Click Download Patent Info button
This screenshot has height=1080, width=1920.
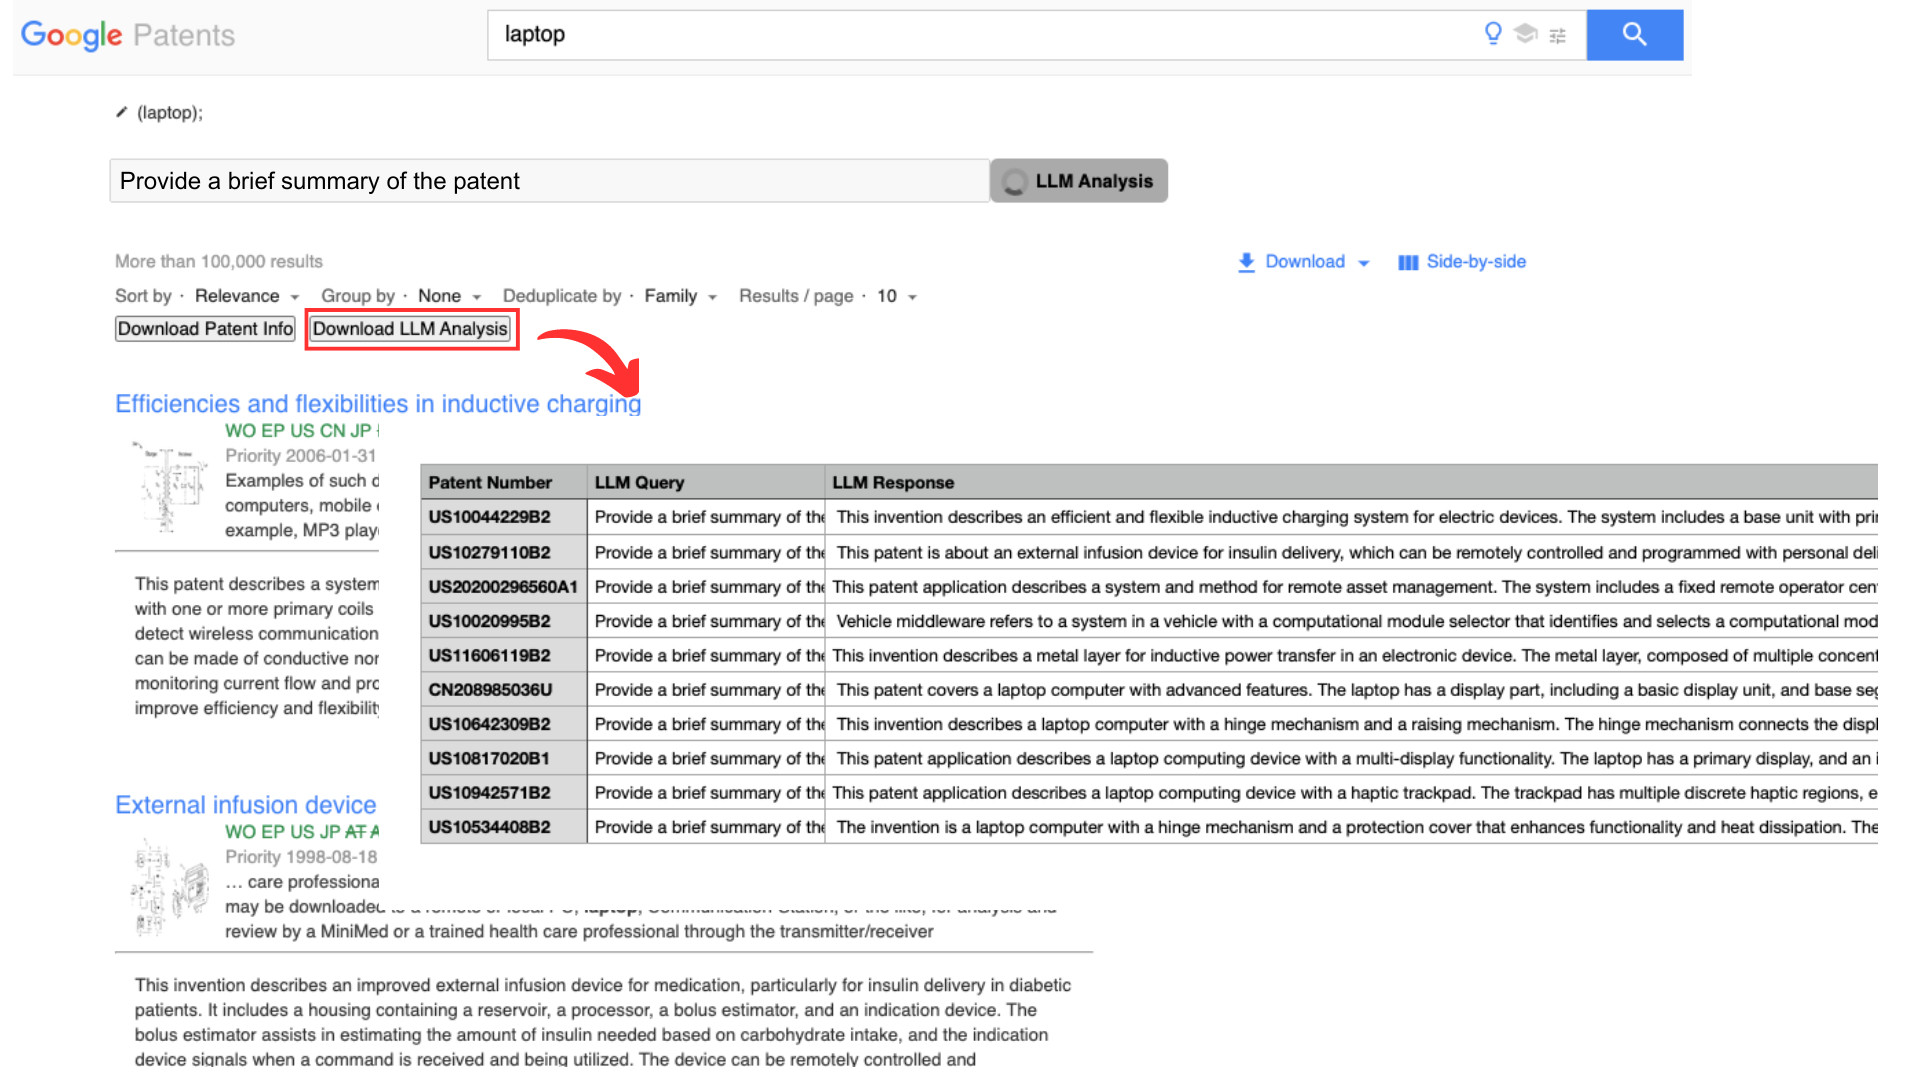point(205,329)
